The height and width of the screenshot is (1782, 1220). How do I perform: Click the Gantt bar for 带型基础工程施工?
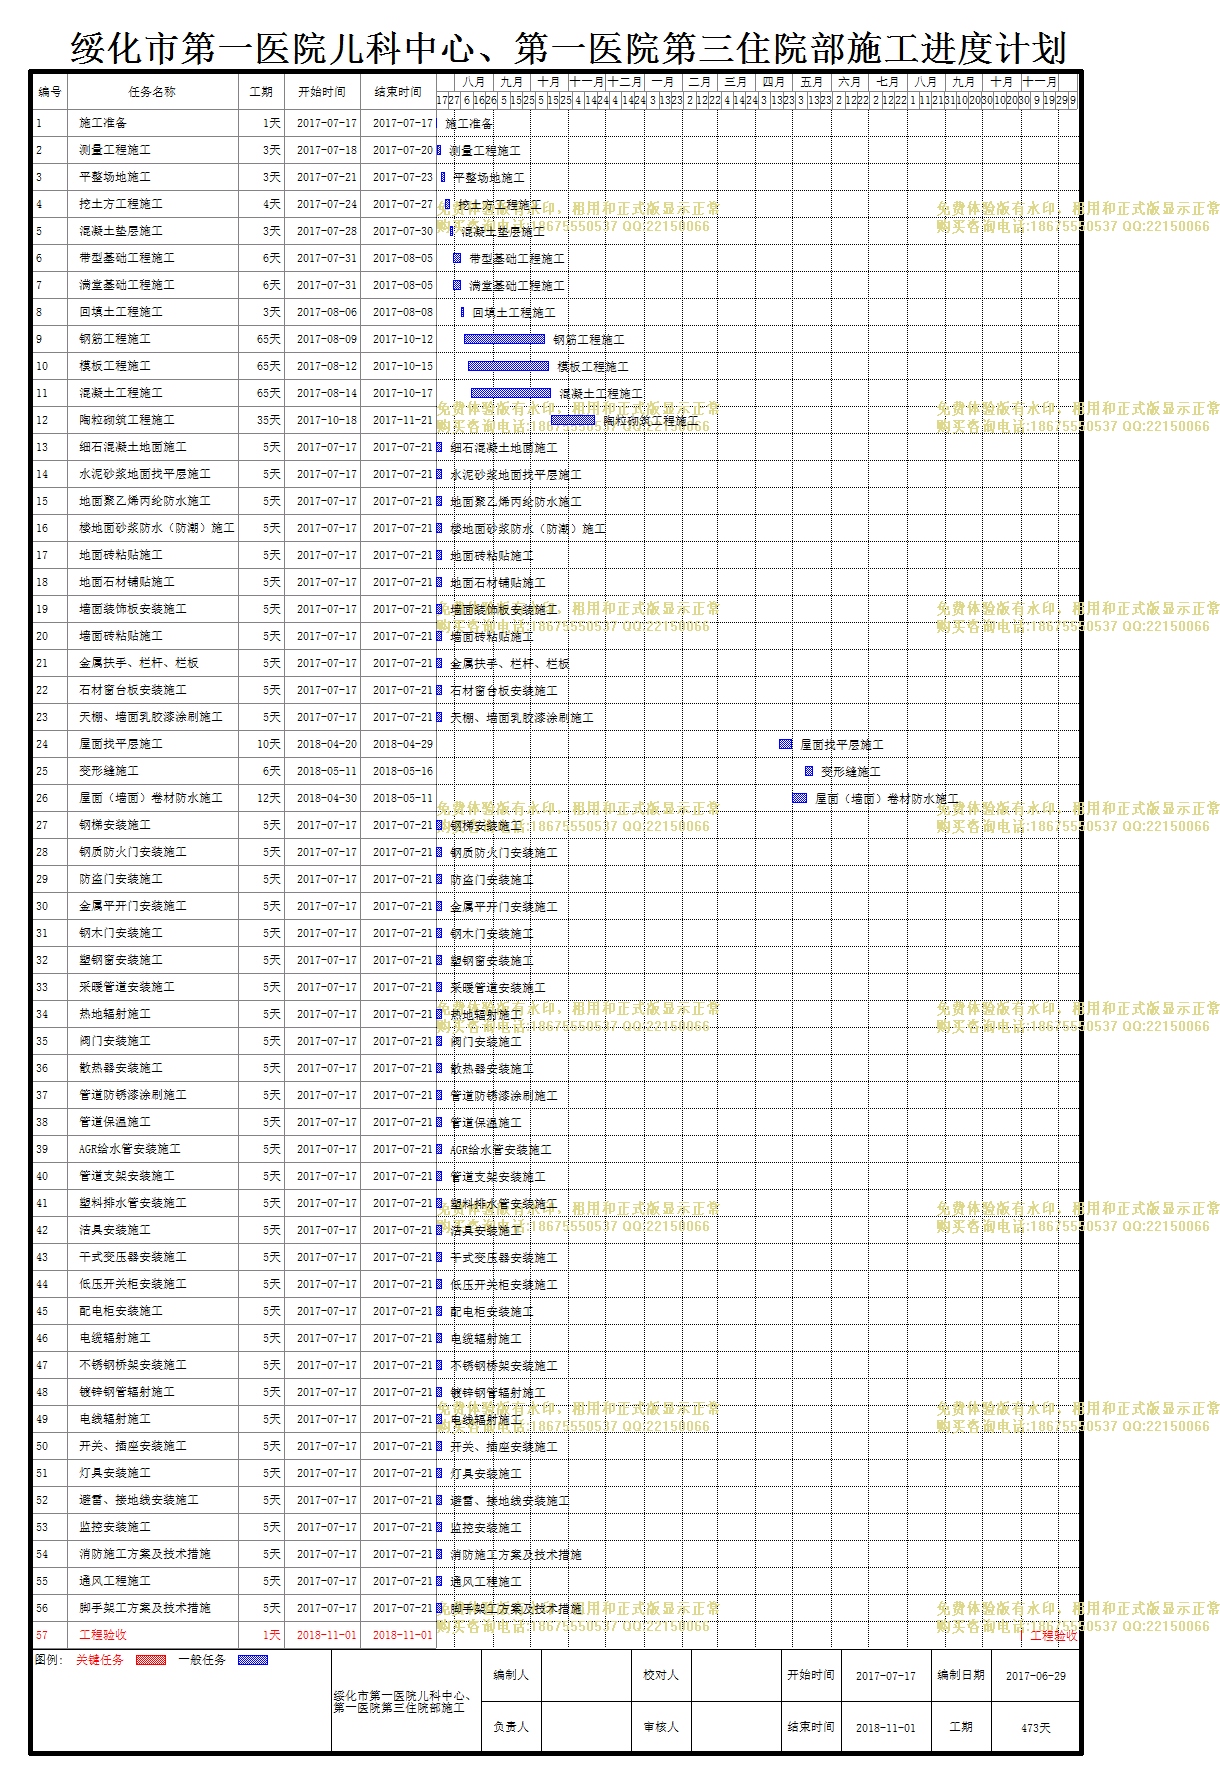pyautogui.click(x=457, y=258)
